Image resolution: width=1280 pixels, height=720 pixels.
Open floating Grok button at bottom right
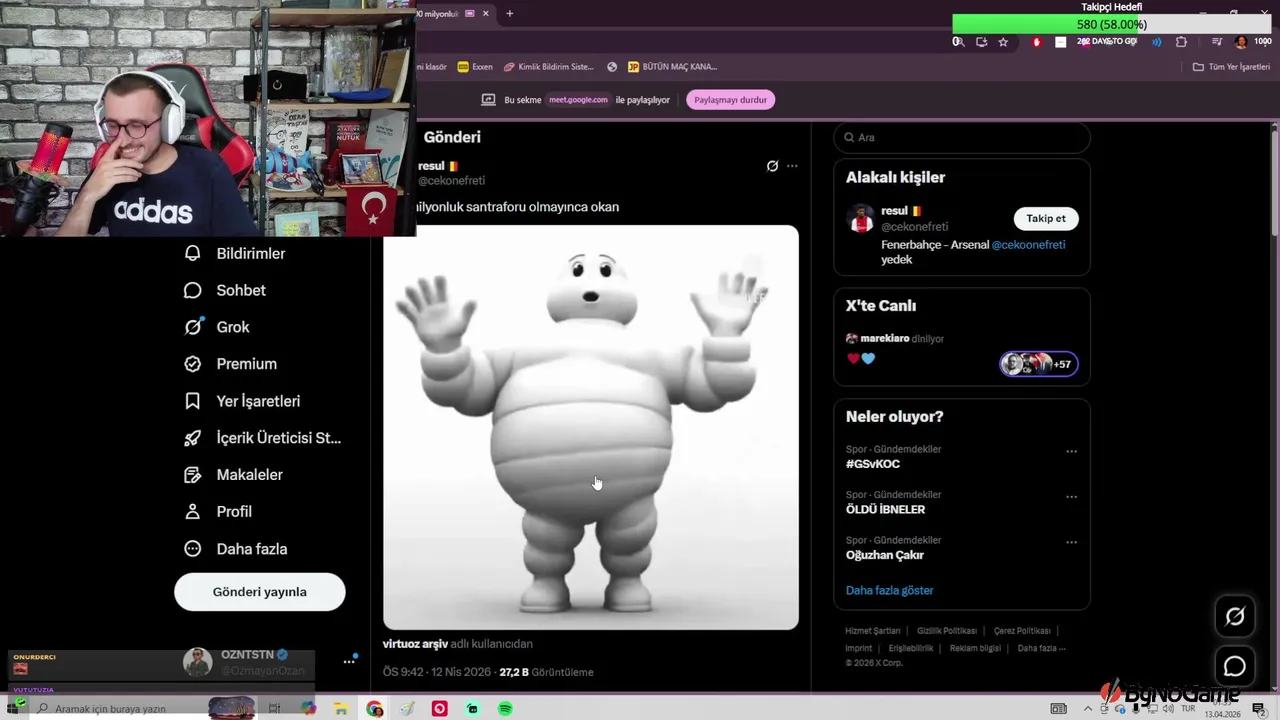coord(1235,617)
